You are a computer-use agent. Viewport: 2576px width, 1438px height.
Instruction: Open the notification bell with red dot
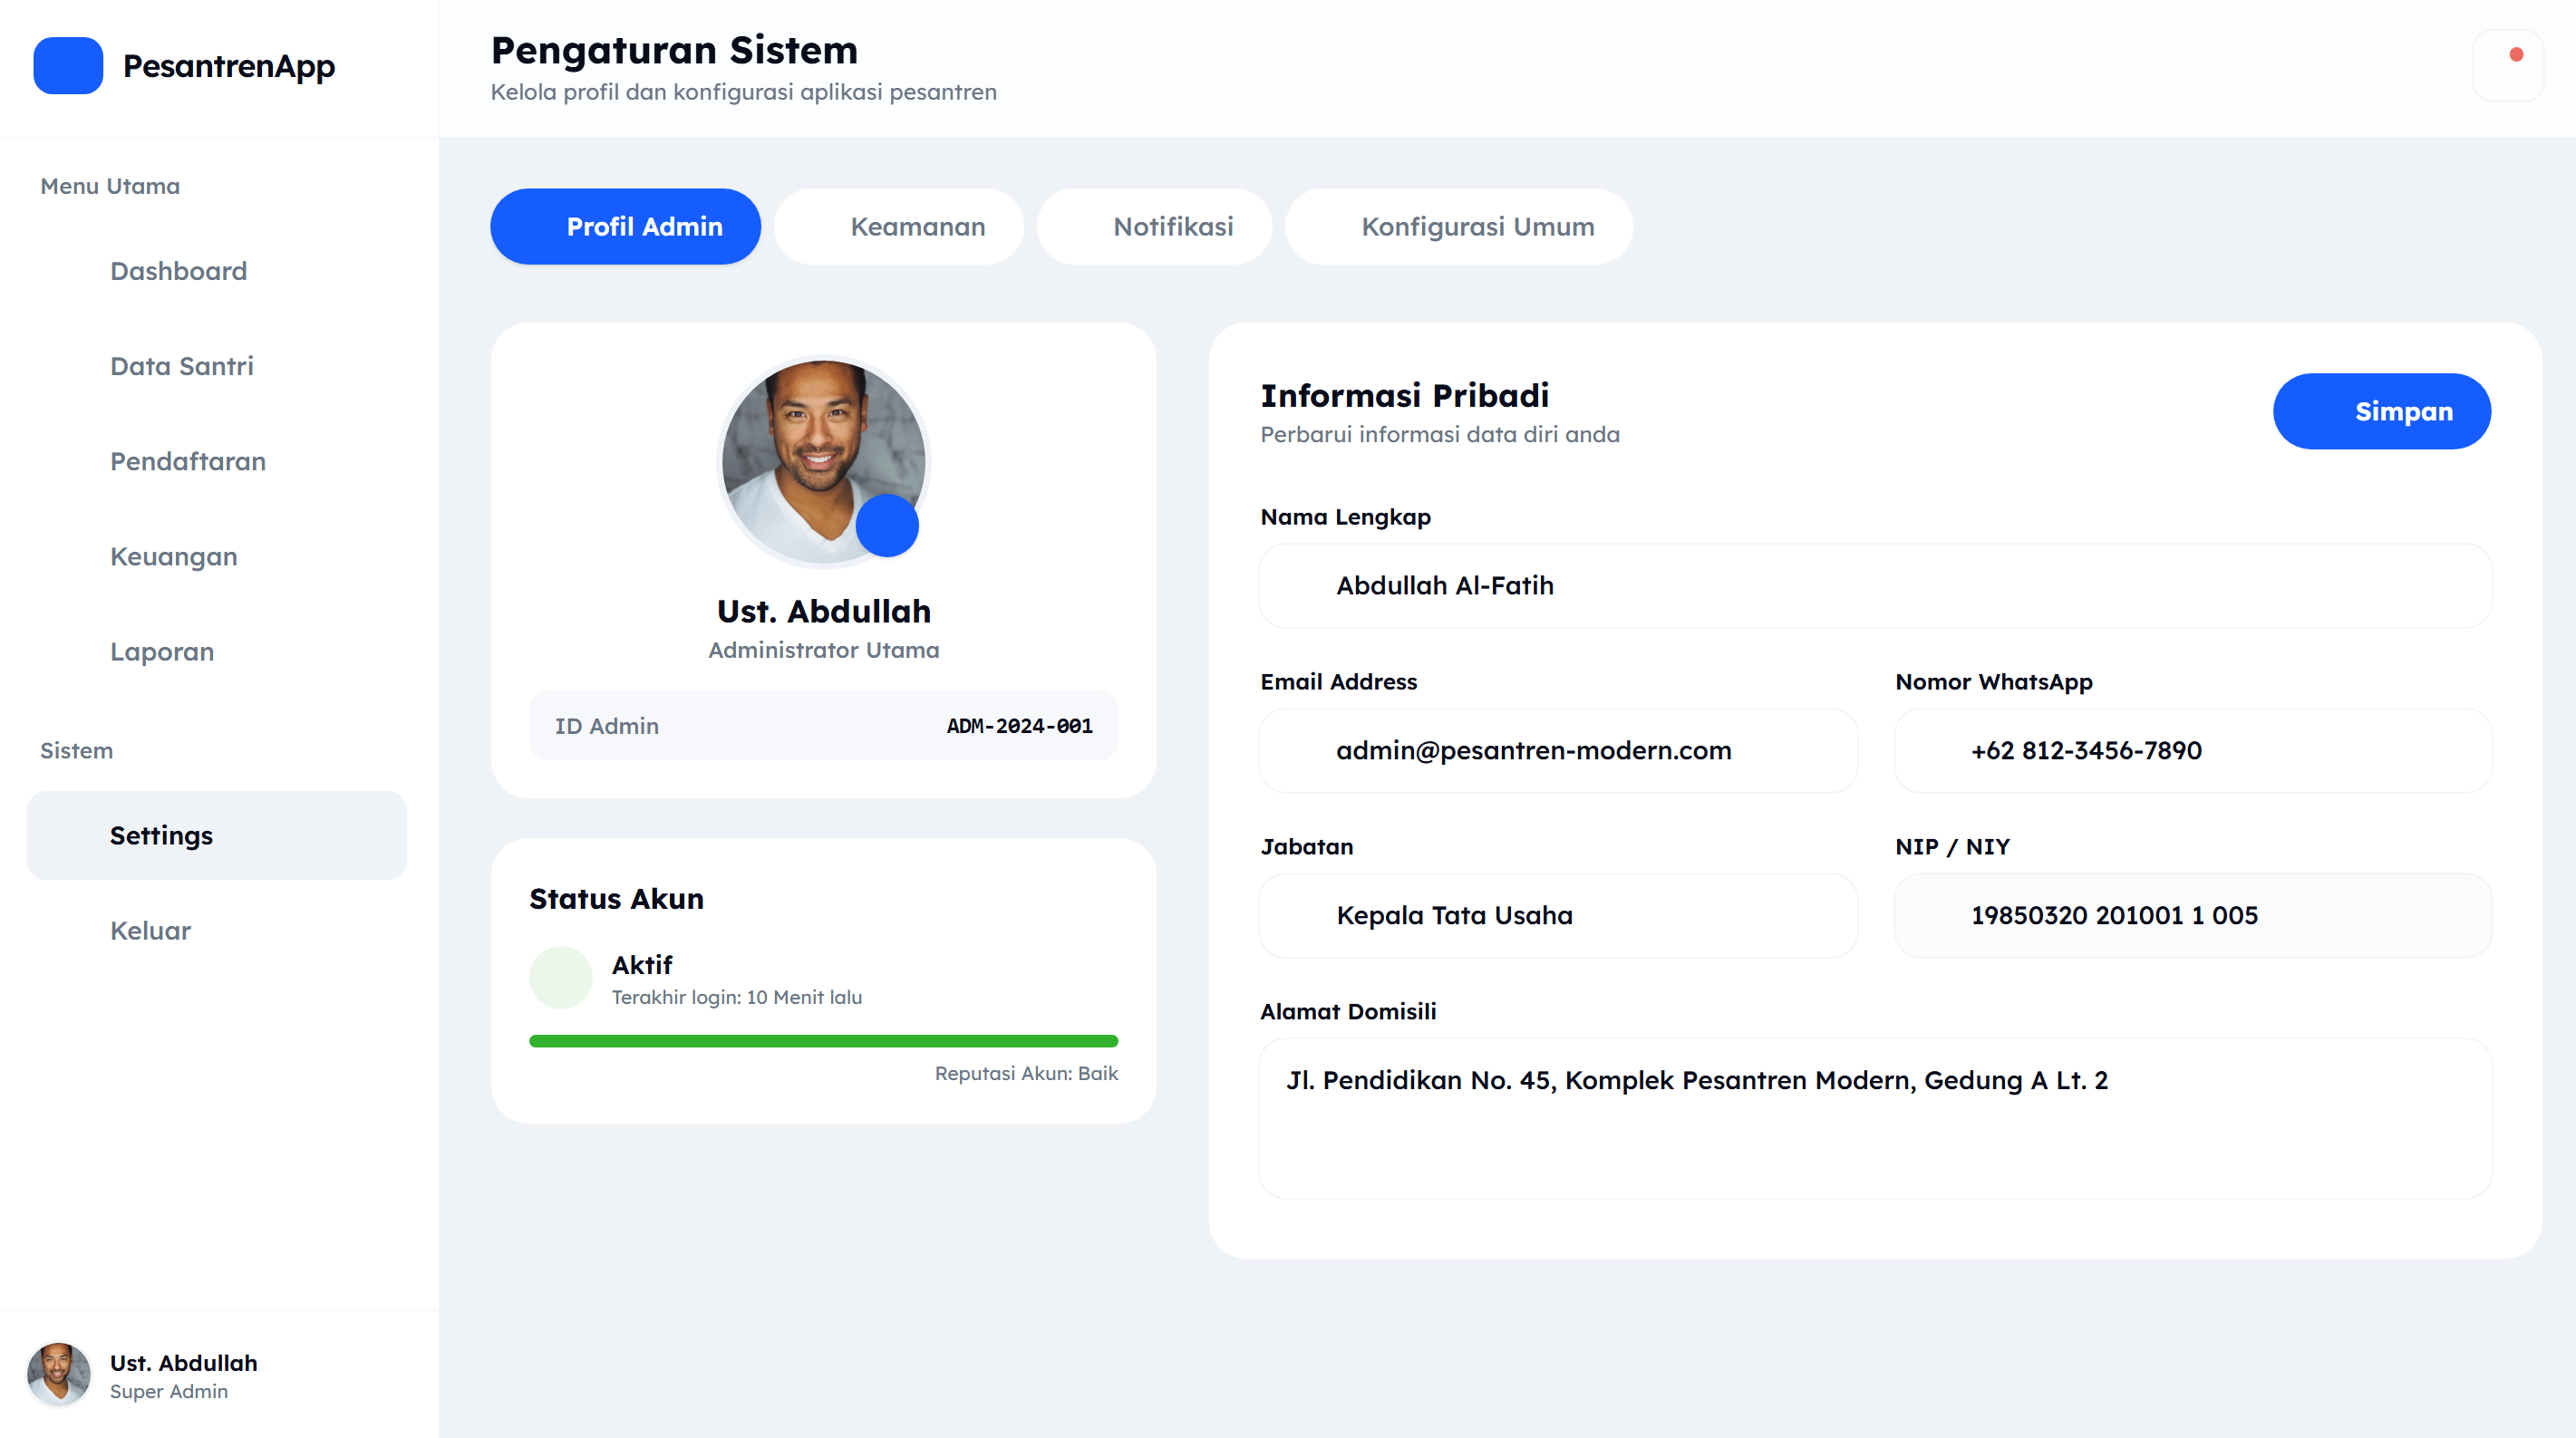click(x=2507, y=66)
